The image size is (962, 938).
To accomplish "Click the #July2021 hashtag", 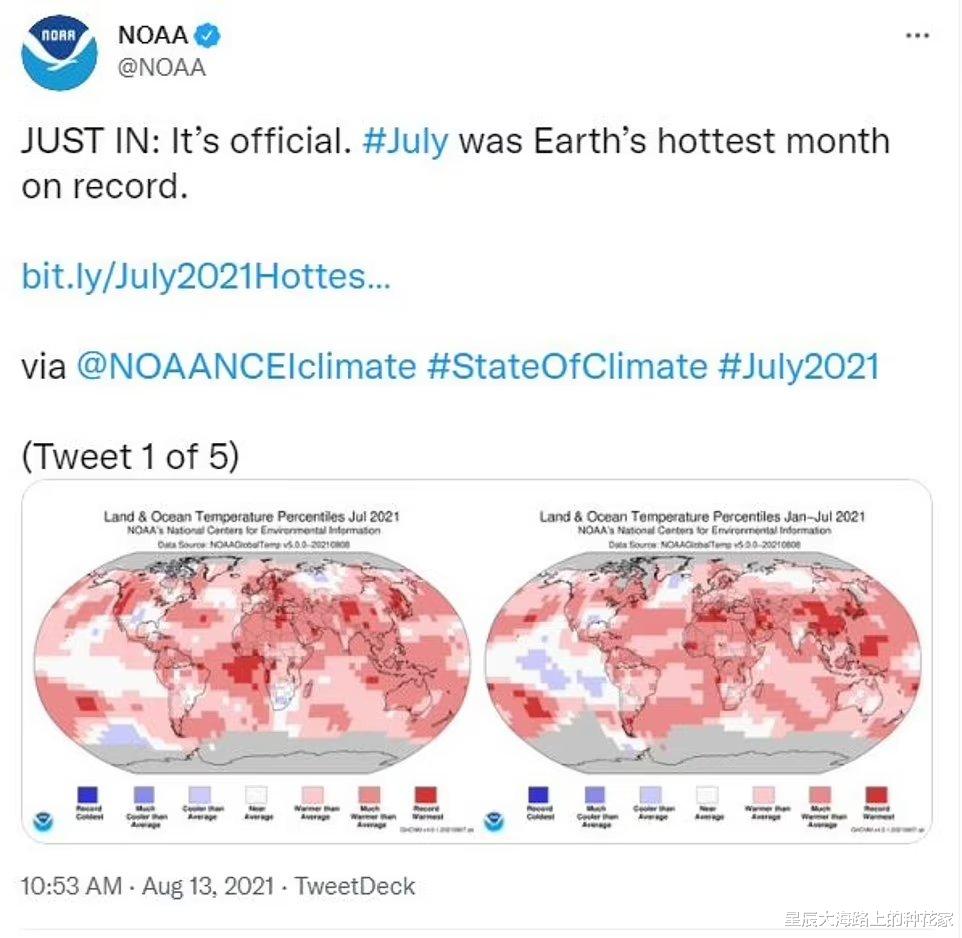I will point(798,366).
